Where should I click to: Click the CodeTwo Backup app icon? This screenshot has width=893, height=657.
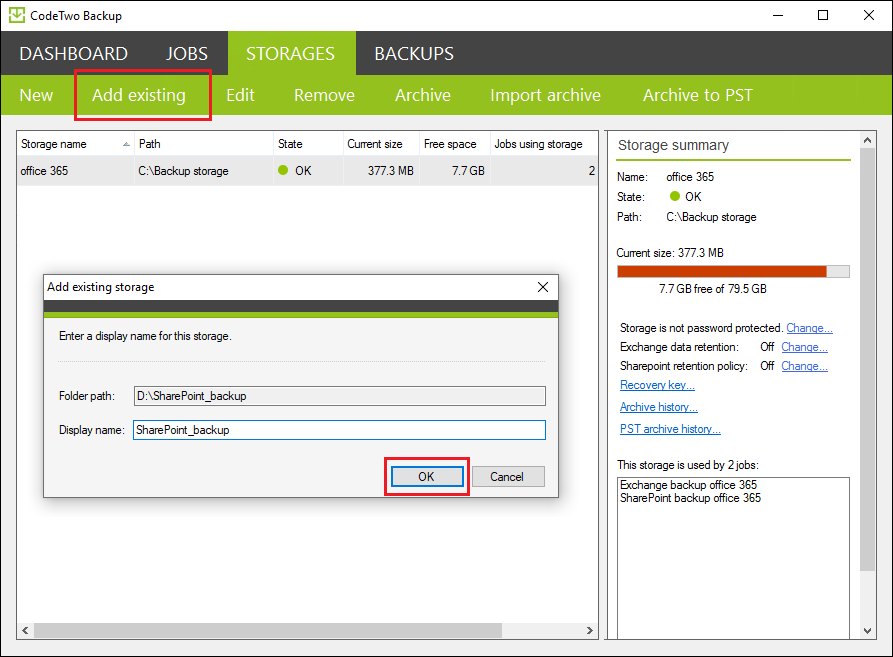(x=17, y=15)
